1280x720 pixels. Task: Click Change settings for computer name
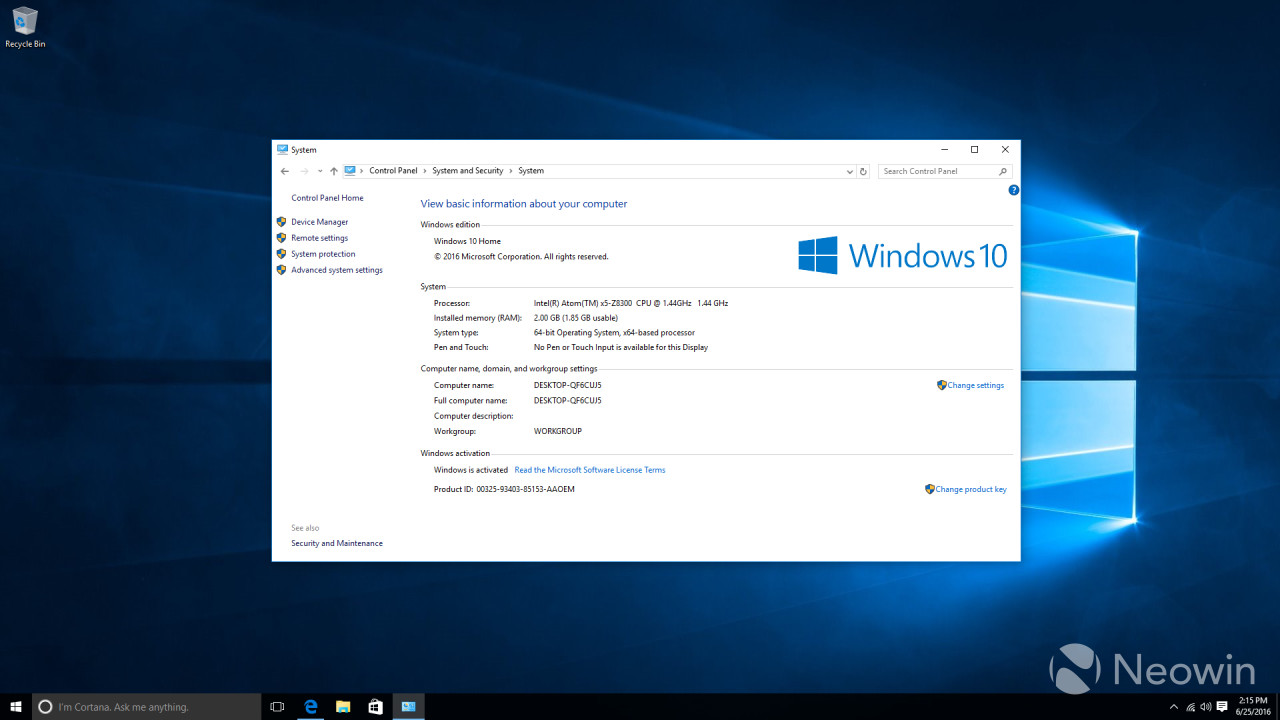(x=976, y=385)
